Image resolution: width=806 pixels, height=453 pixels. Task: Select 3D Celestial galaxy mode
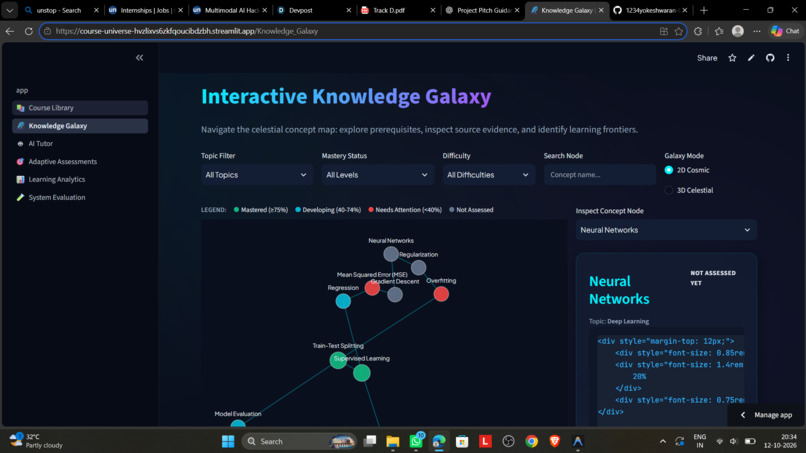pos(689,190)
